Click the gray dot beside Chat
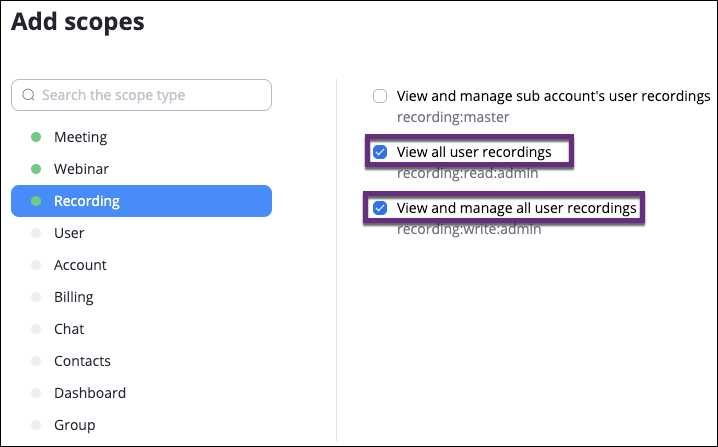 click(x=36, y=329)
